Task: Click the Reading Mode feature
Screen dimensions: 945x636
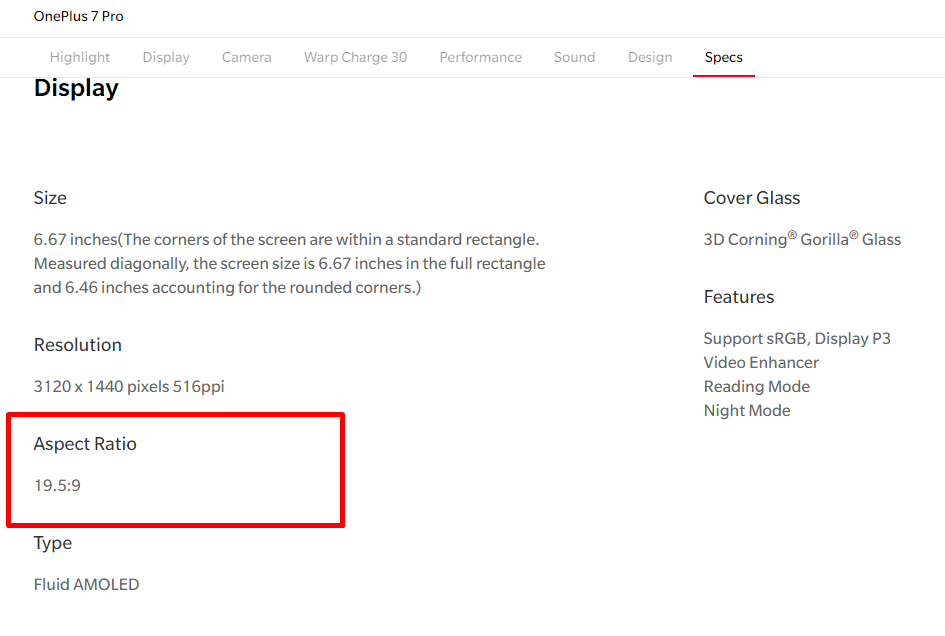Action: 756,386
